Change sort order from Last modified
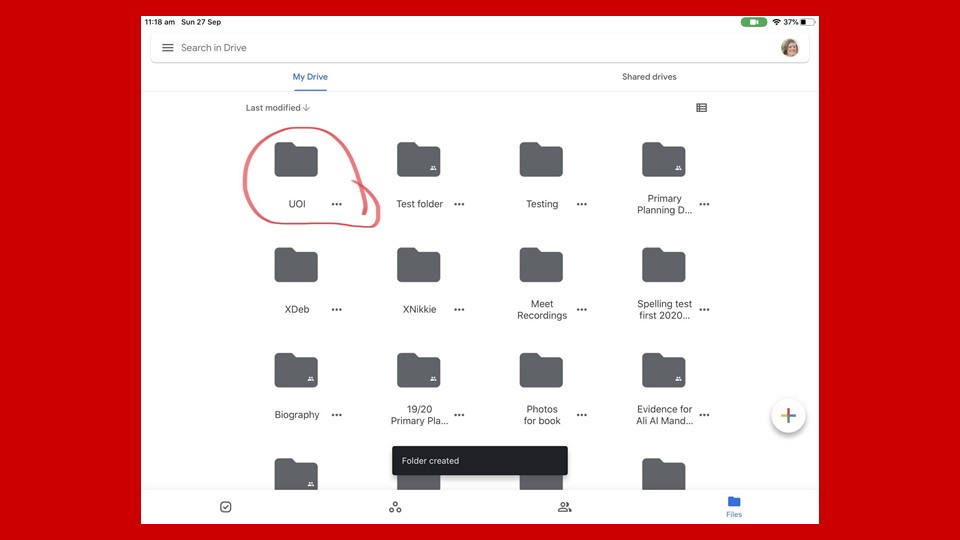 278,108
